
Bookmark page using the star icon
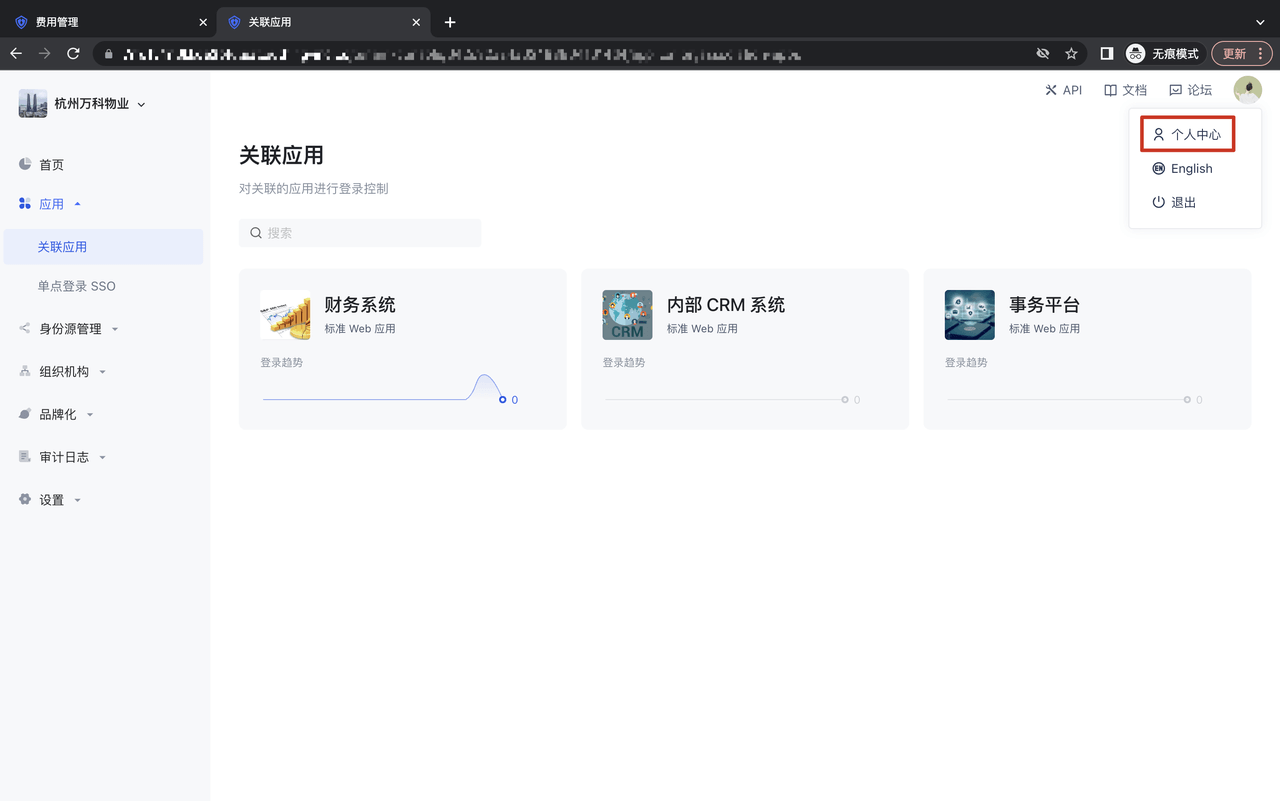(1071, 54)
